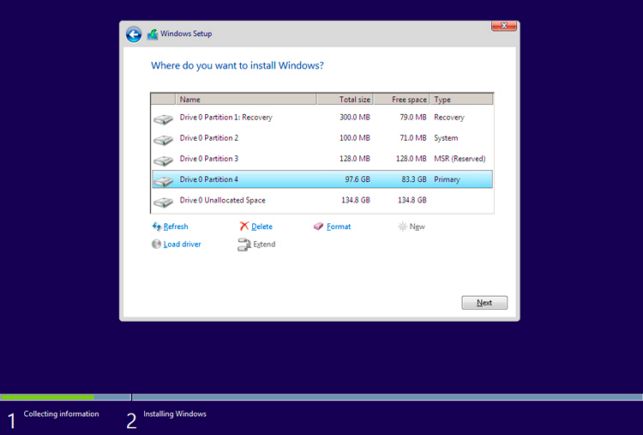Click the 100.0 MB total size cell
This screenshot has height=435, width=643.
355,138
